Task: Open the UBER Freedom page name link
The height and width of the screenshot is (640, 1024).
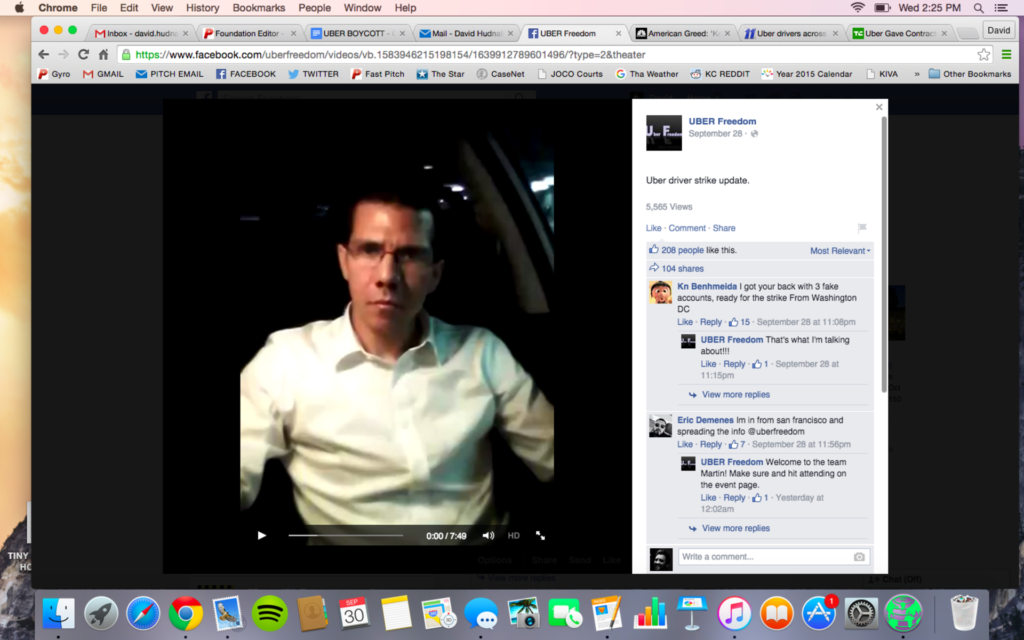Action: [x=722, y=121]
